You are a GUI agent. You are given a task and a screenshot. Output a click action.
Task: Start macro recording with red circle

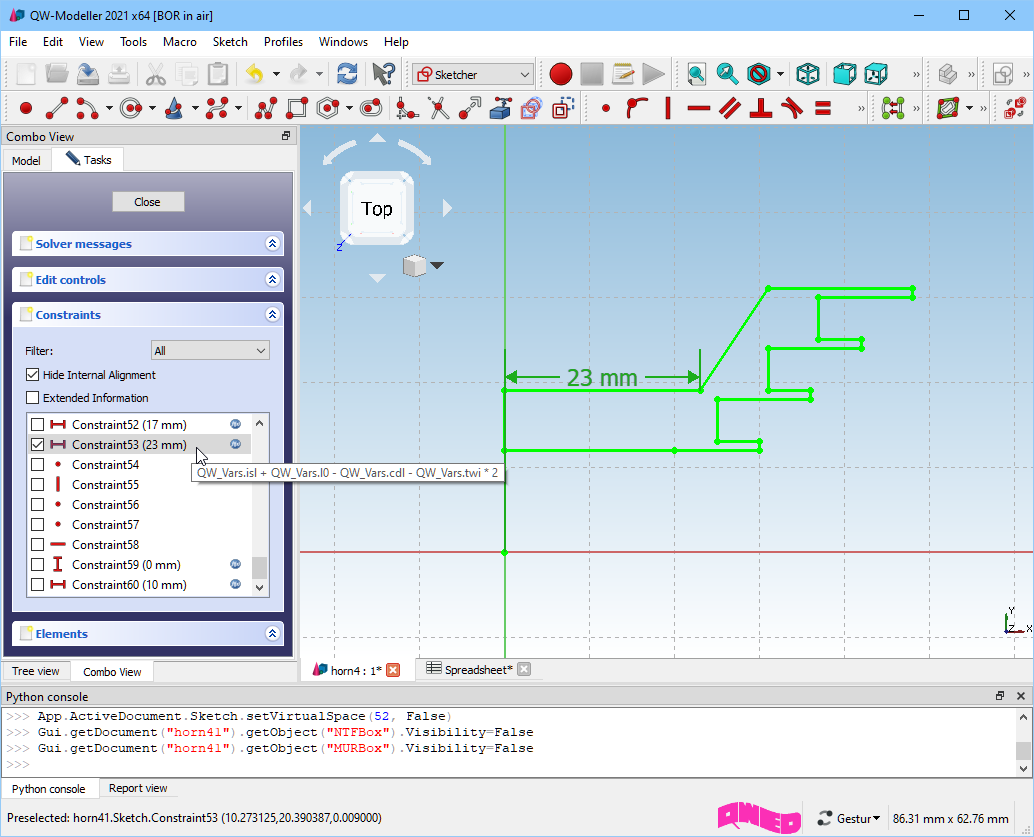click(561, 74)
